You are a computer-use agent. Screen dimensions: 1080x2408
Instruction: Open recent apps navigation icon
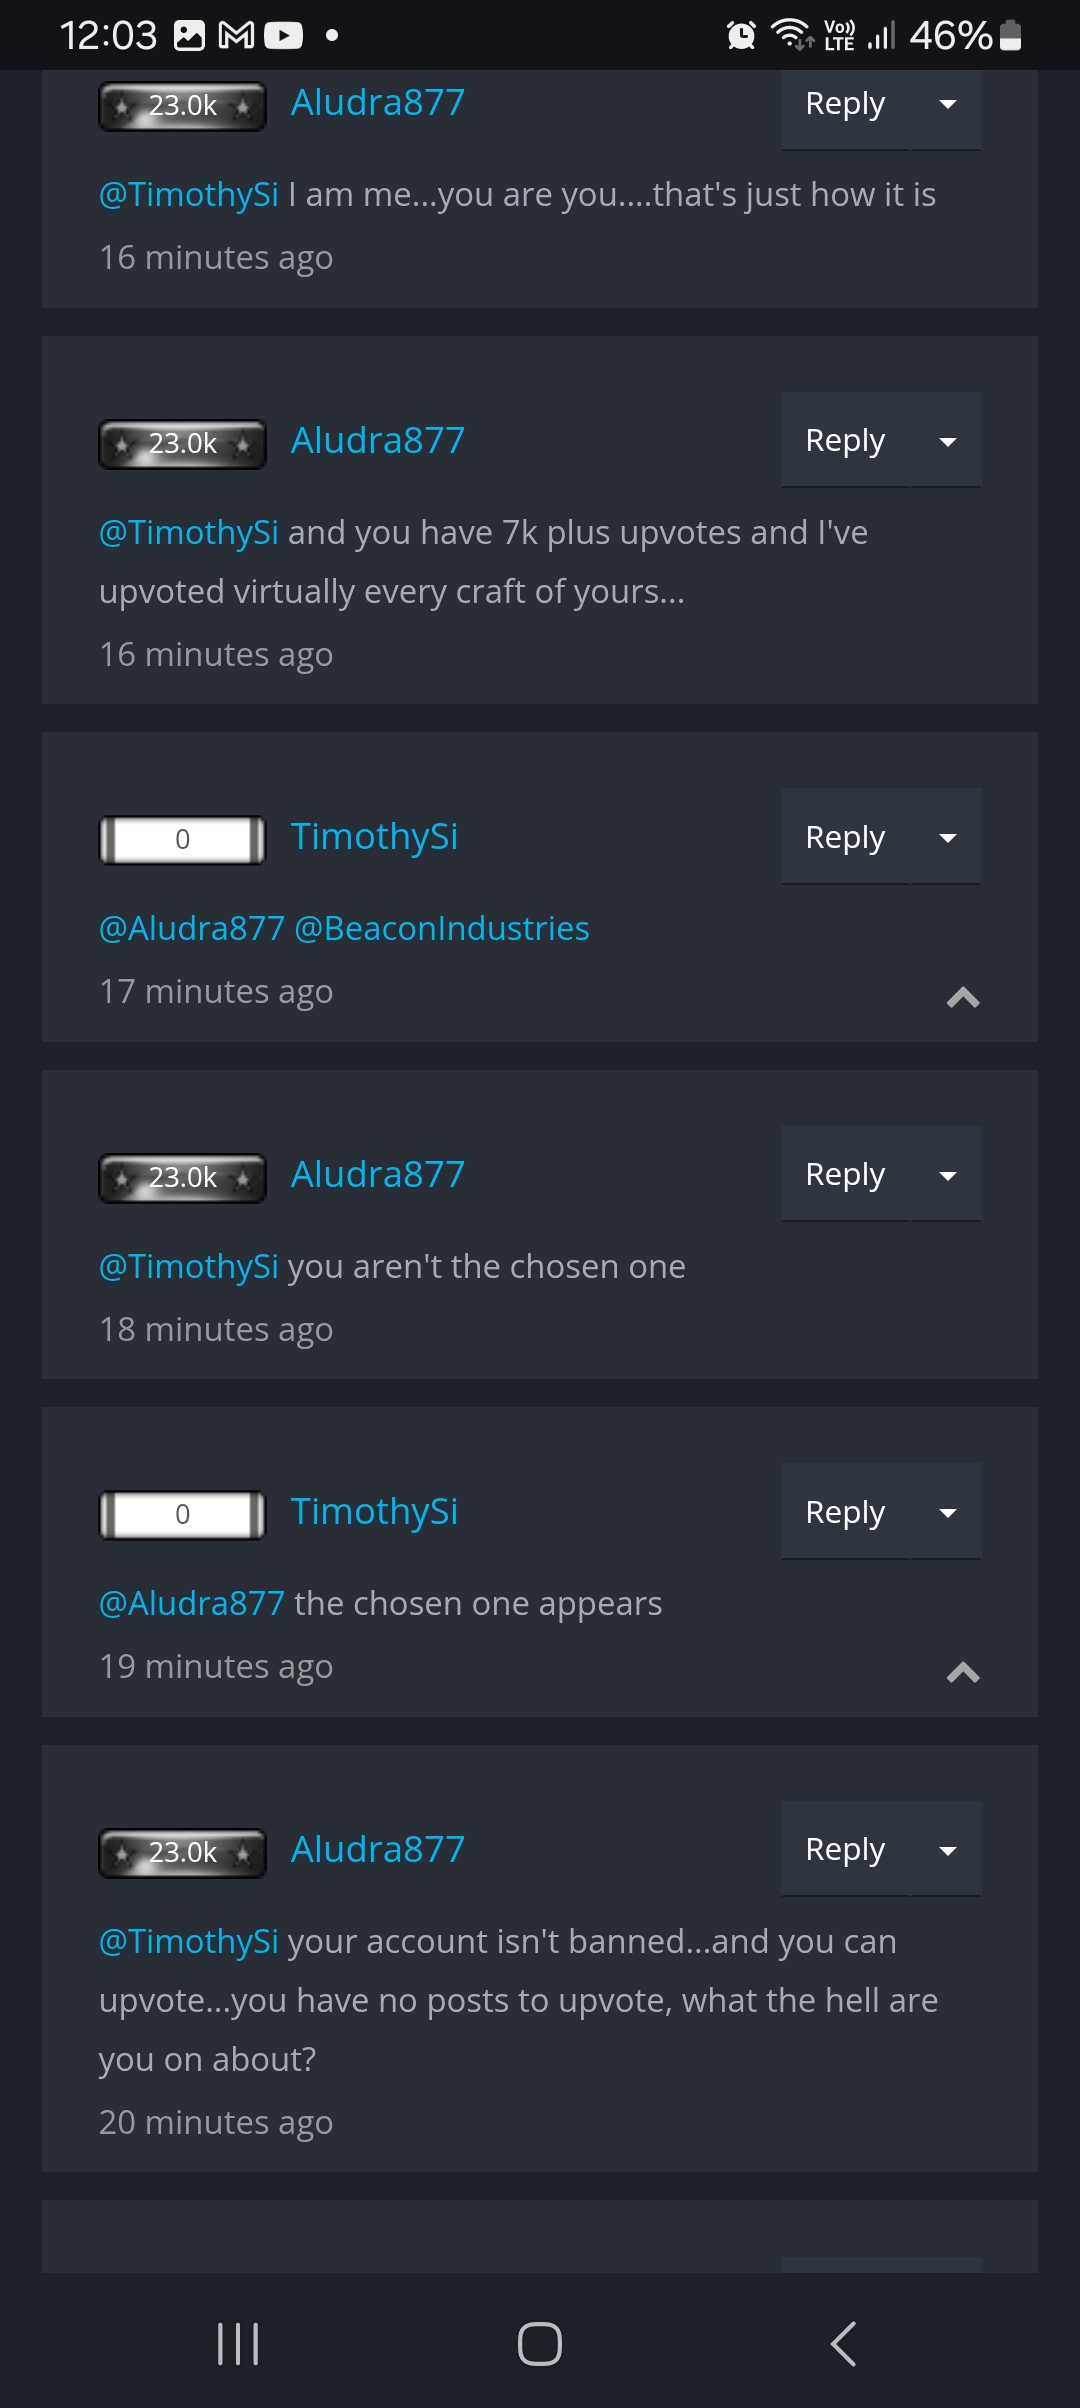pyautogui.click(x=238, y=2343)
